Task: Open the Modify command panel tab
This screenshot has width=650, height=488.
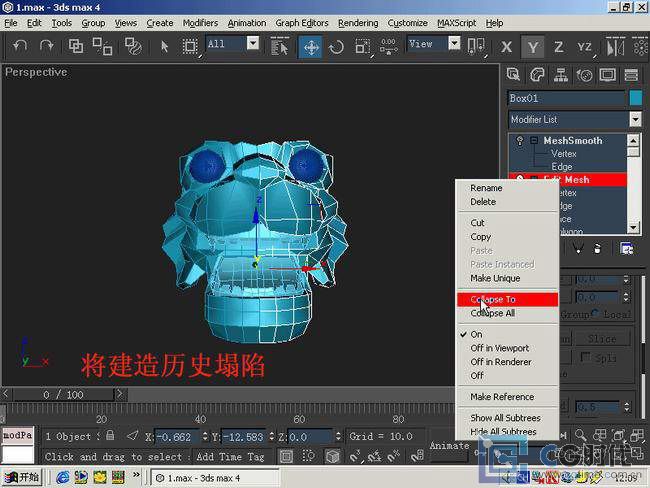Action: tap(537, 75)
